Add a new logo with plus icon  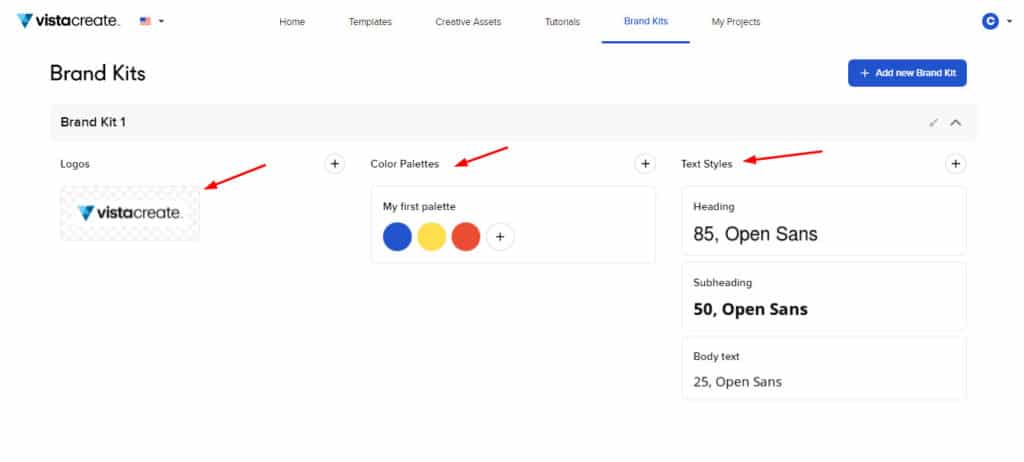tap(334, 164)
